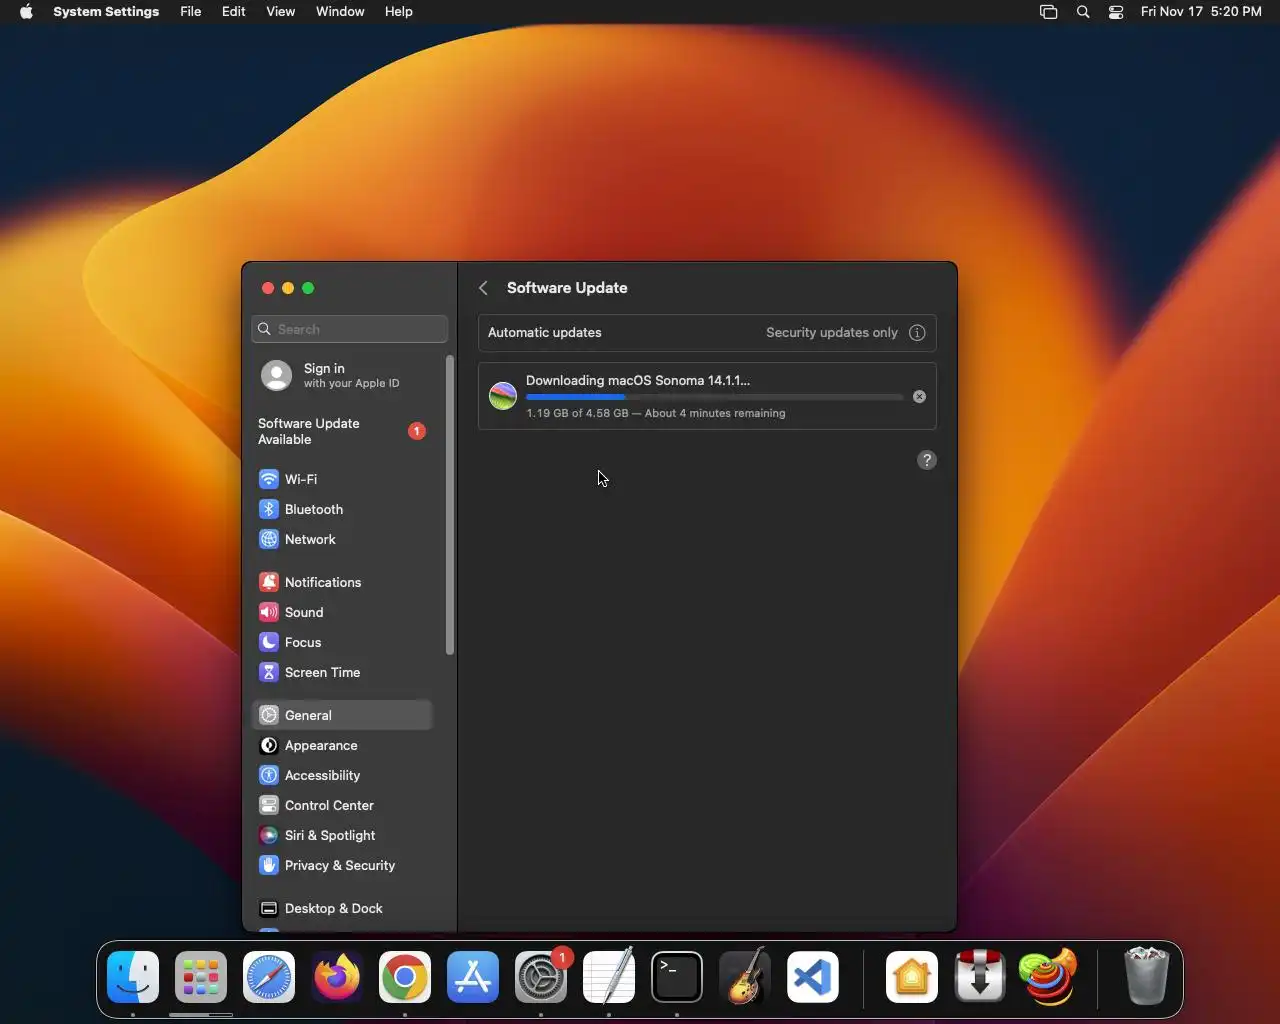1280x1024 pixels.
Task: Click Security updates only text
Action: pos(832,332)
